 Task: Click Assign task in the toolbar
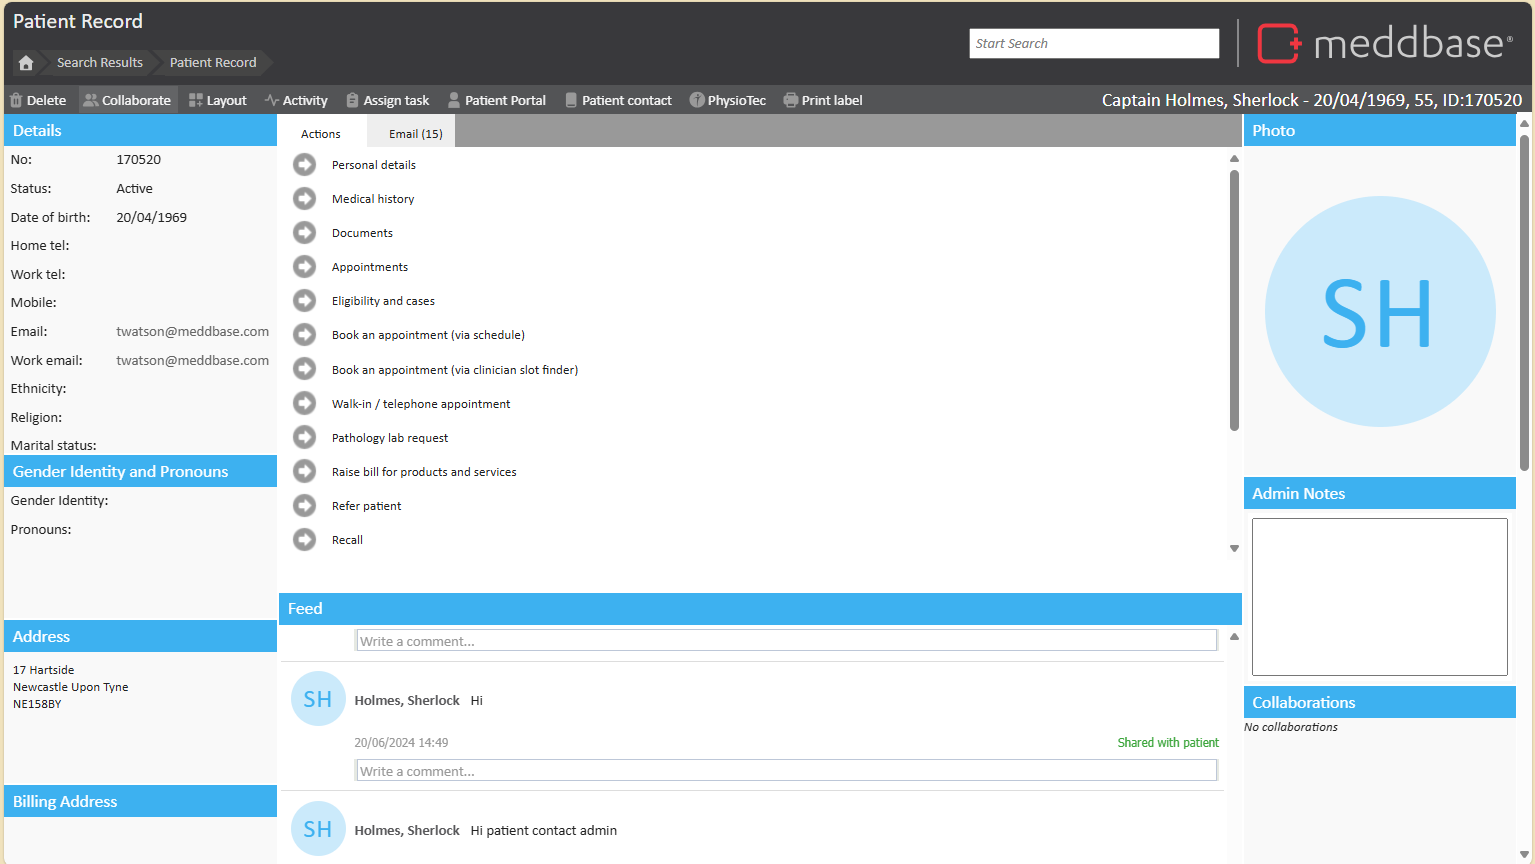click(387, 100)
